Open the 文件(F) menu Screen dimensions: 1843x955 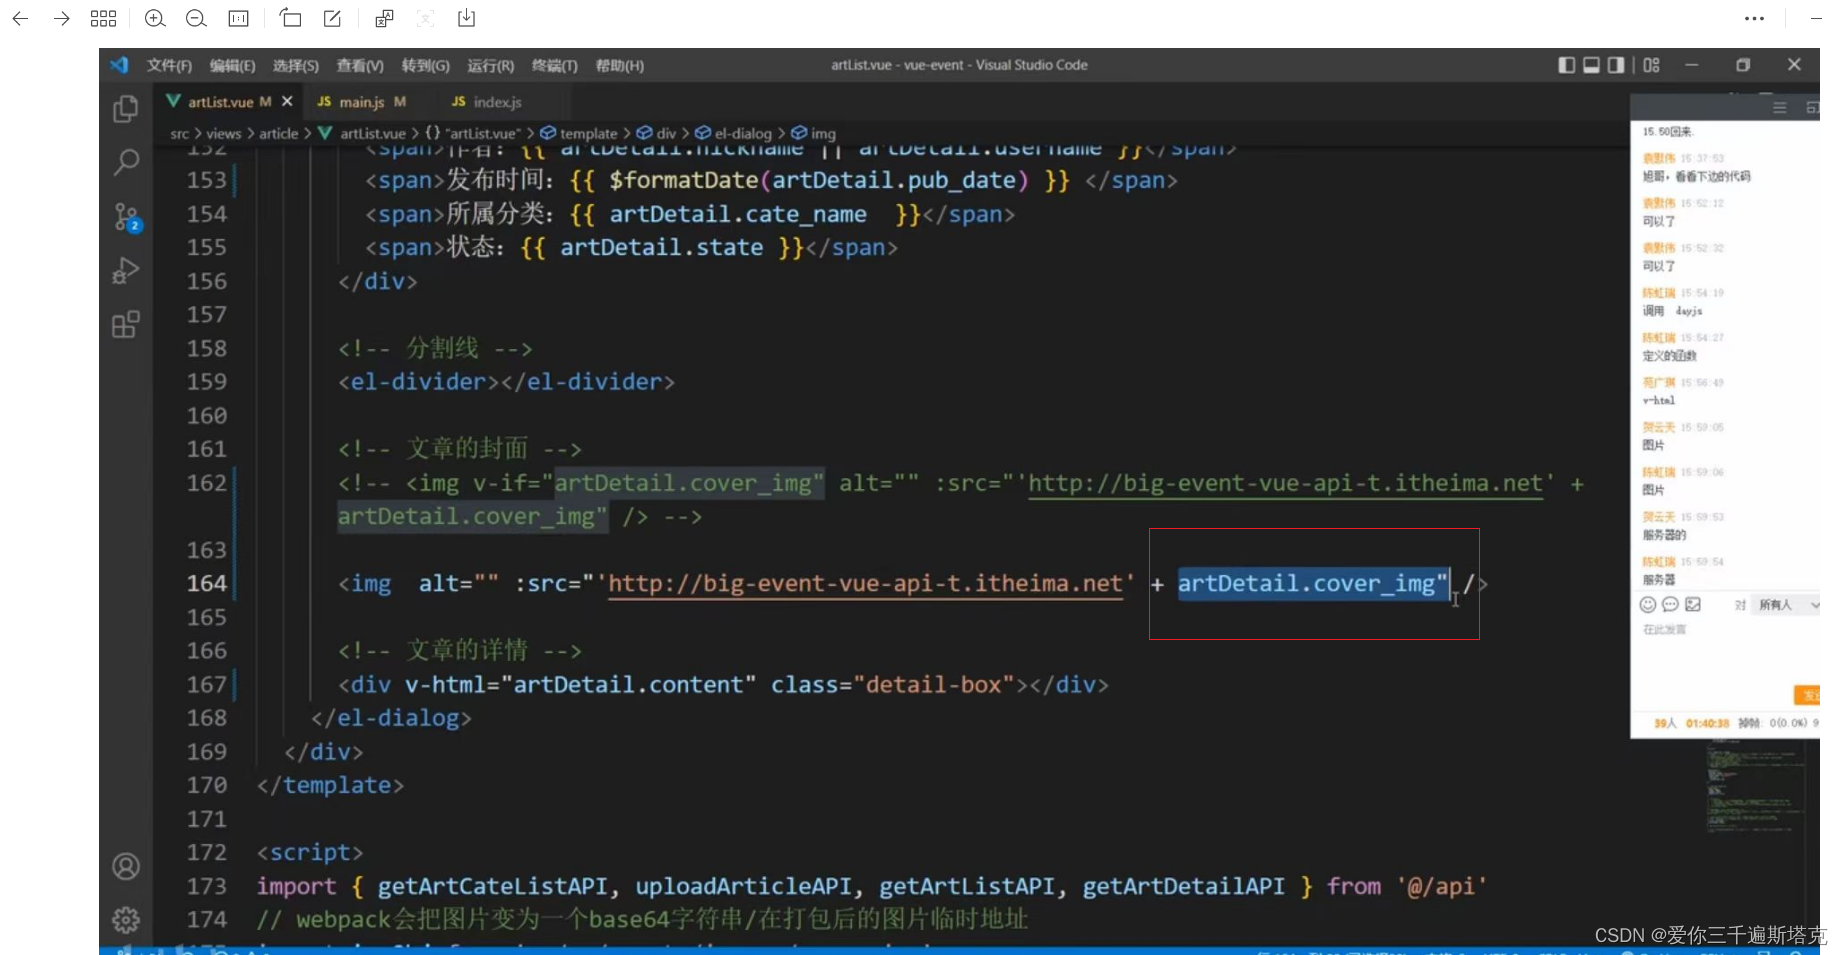(169, 65)
